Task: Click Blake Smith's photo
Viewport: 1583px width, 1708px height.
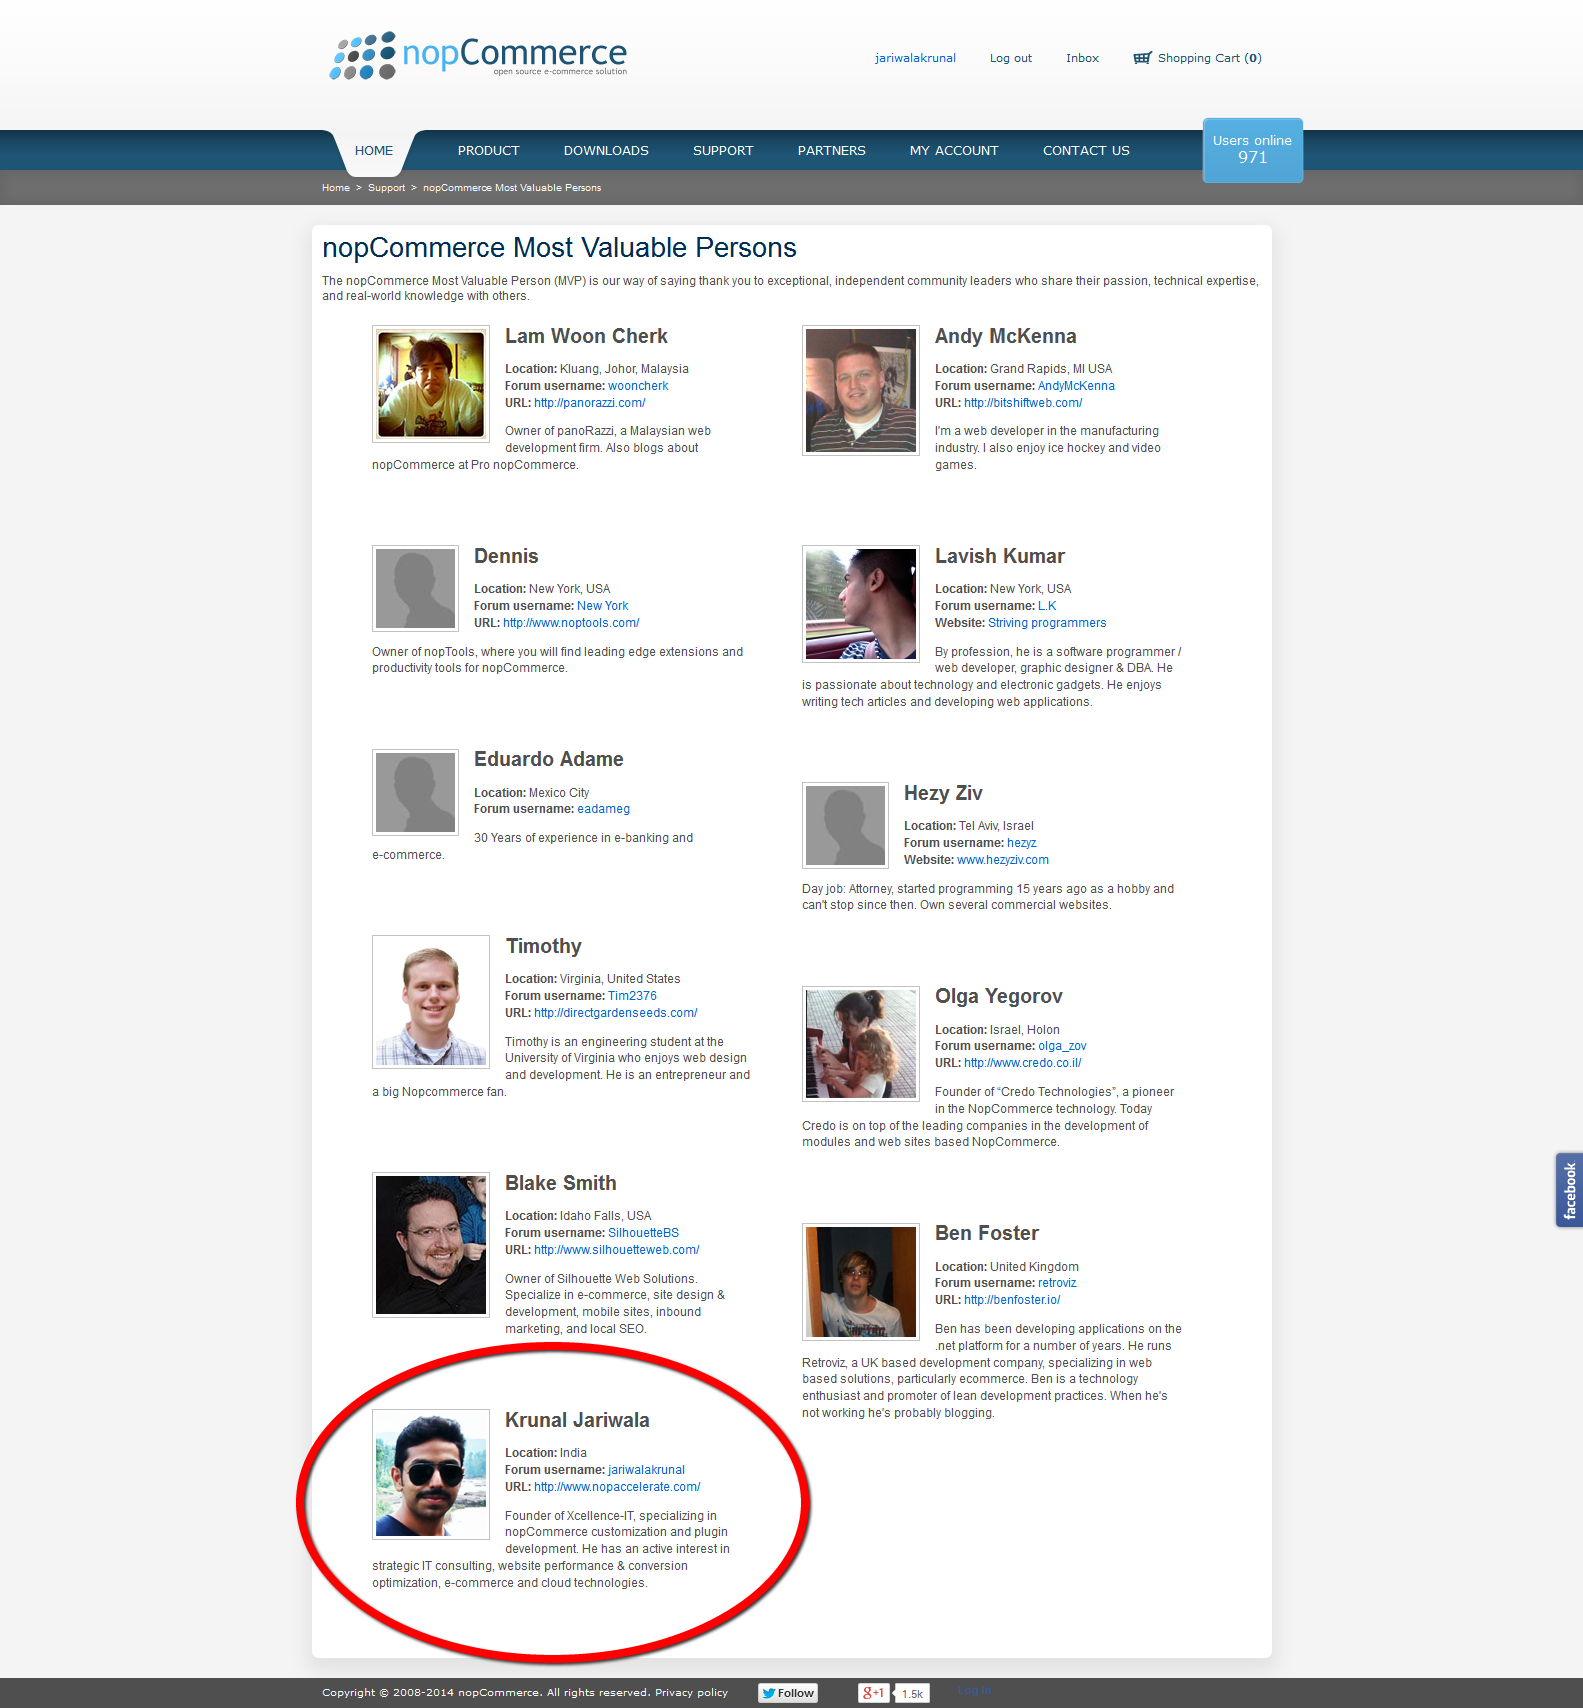Action: [431, 1245]
